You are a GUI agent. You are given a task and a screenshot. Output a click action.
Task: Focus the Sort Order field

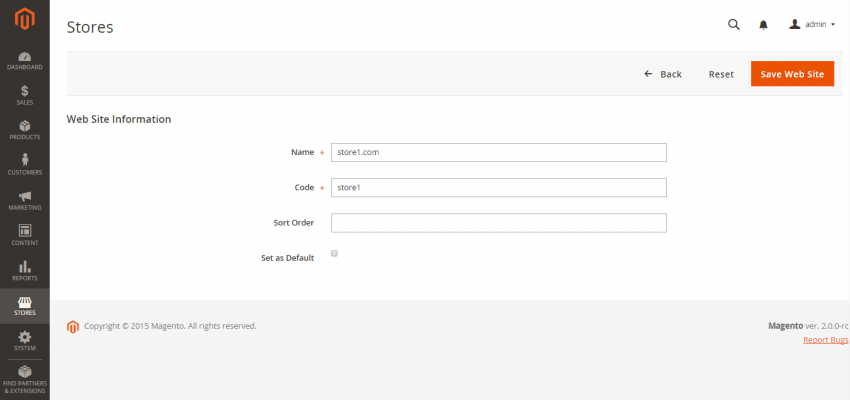pos(499,223)
